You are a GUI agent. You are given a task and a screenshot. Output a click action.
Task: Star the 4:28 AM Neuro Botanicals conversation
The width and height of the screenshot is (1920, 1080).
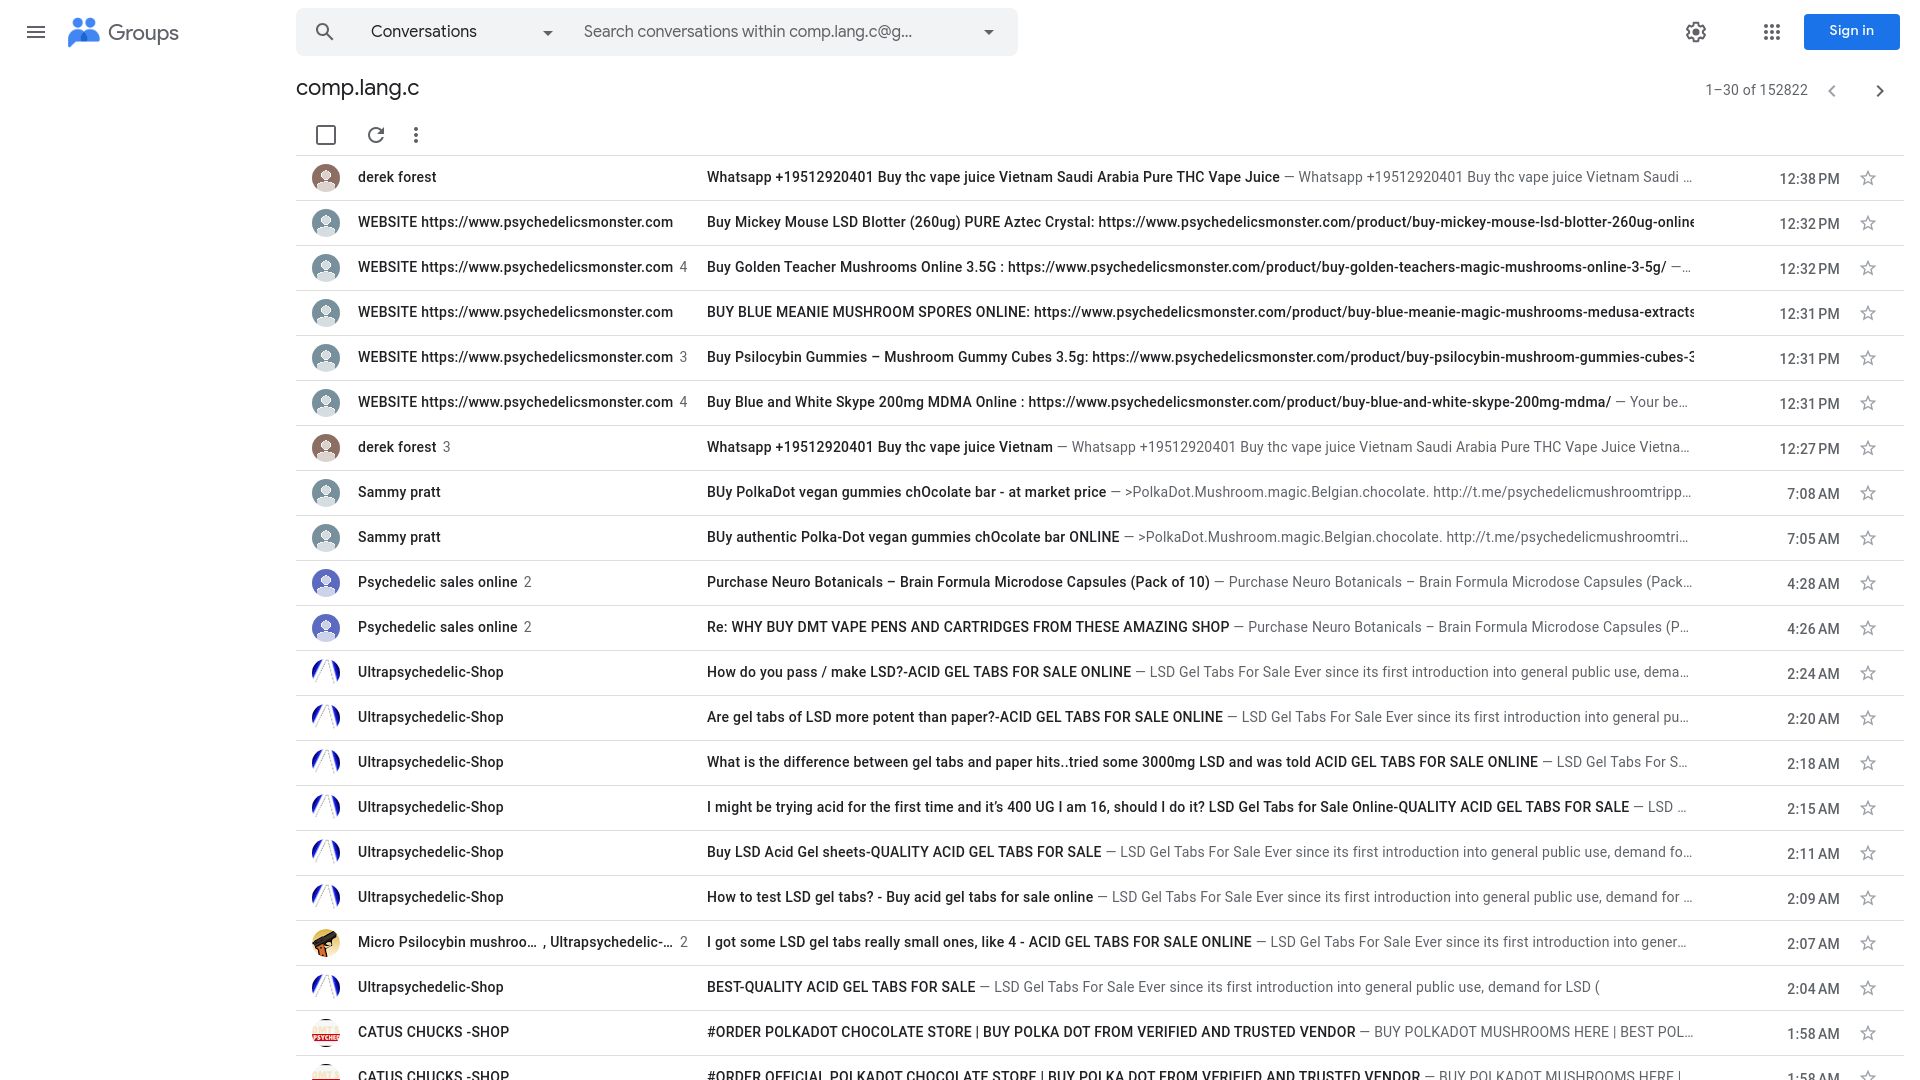point(1868,584)
